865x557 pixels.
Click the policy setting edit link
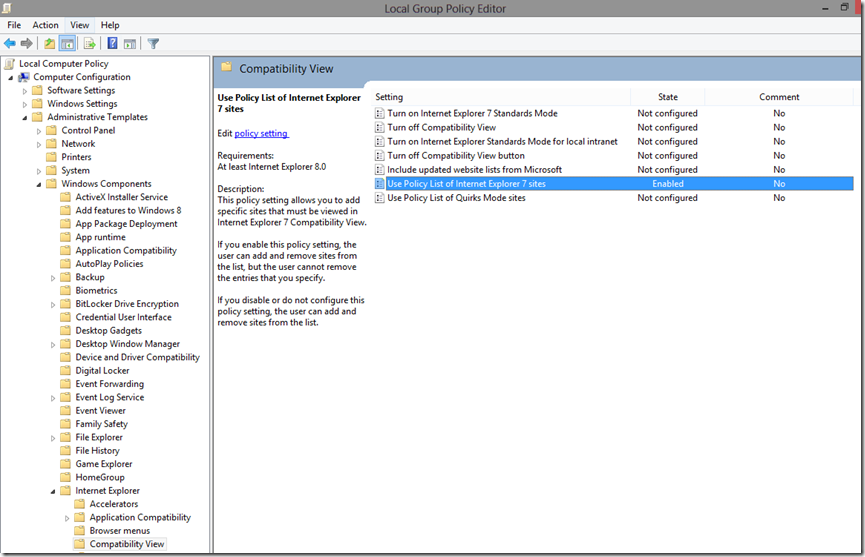pos(261,133)
